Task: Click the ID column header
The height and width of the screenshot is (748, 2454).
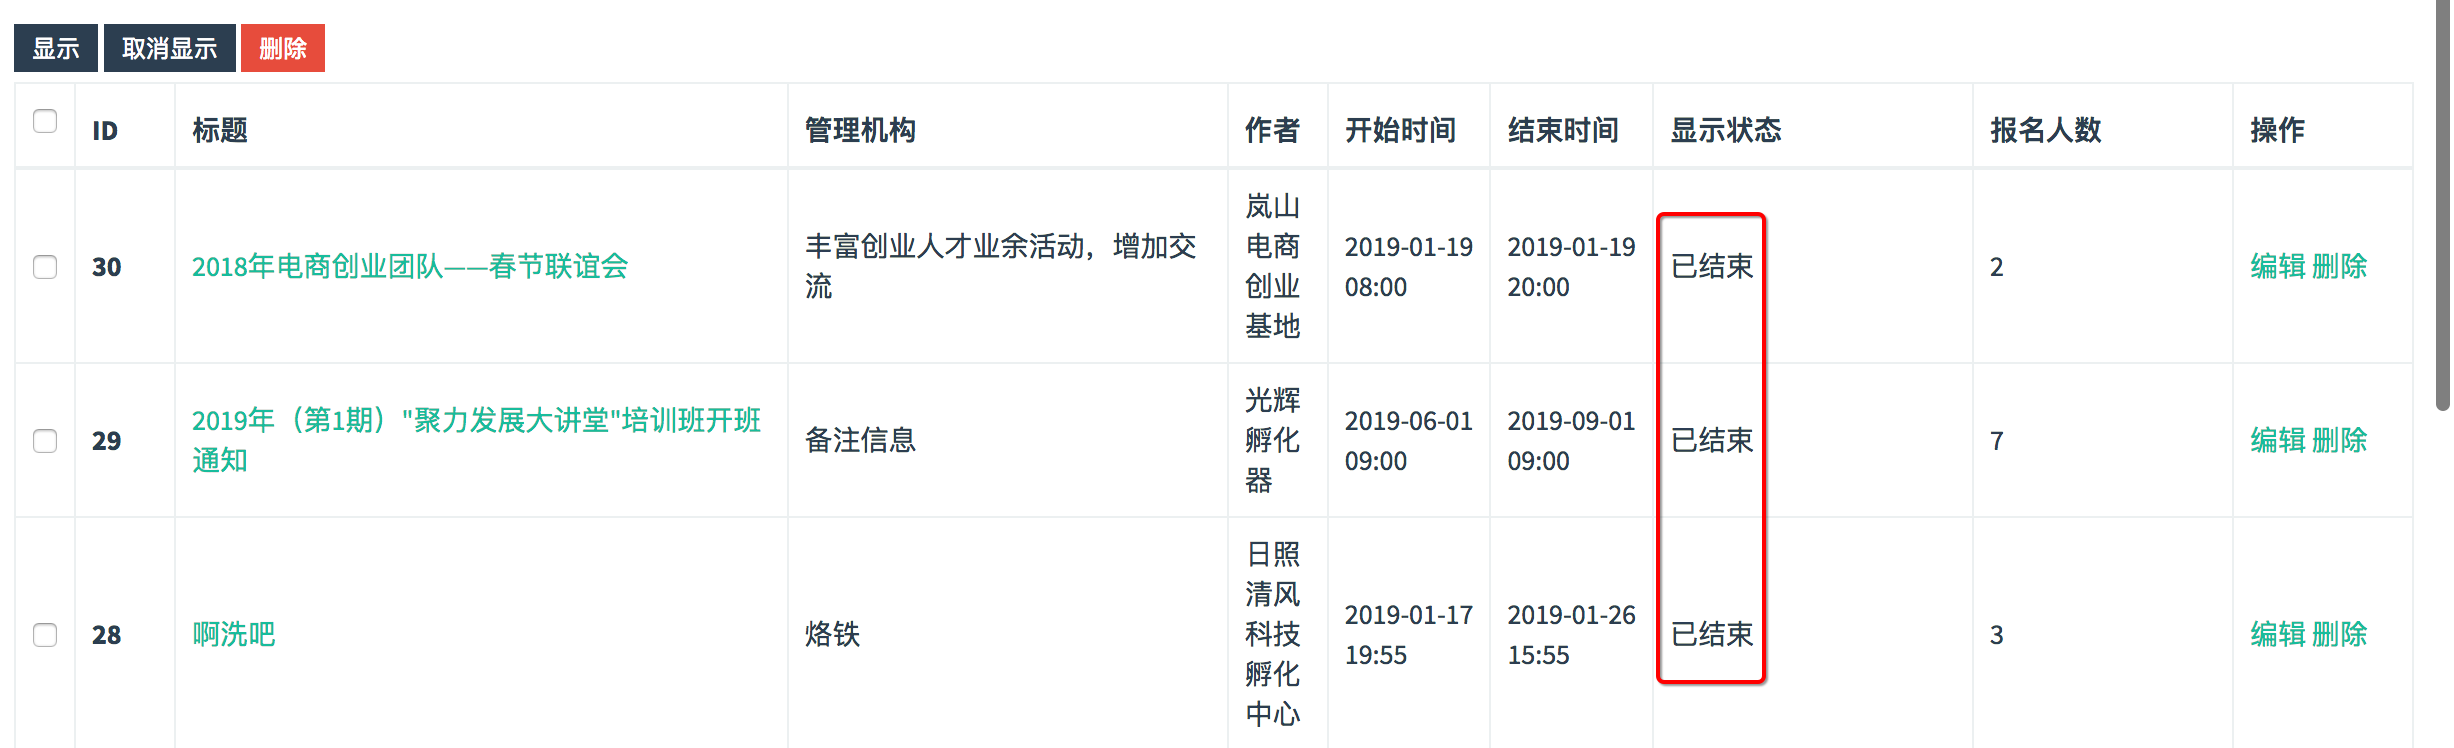Action: point(105,130)
